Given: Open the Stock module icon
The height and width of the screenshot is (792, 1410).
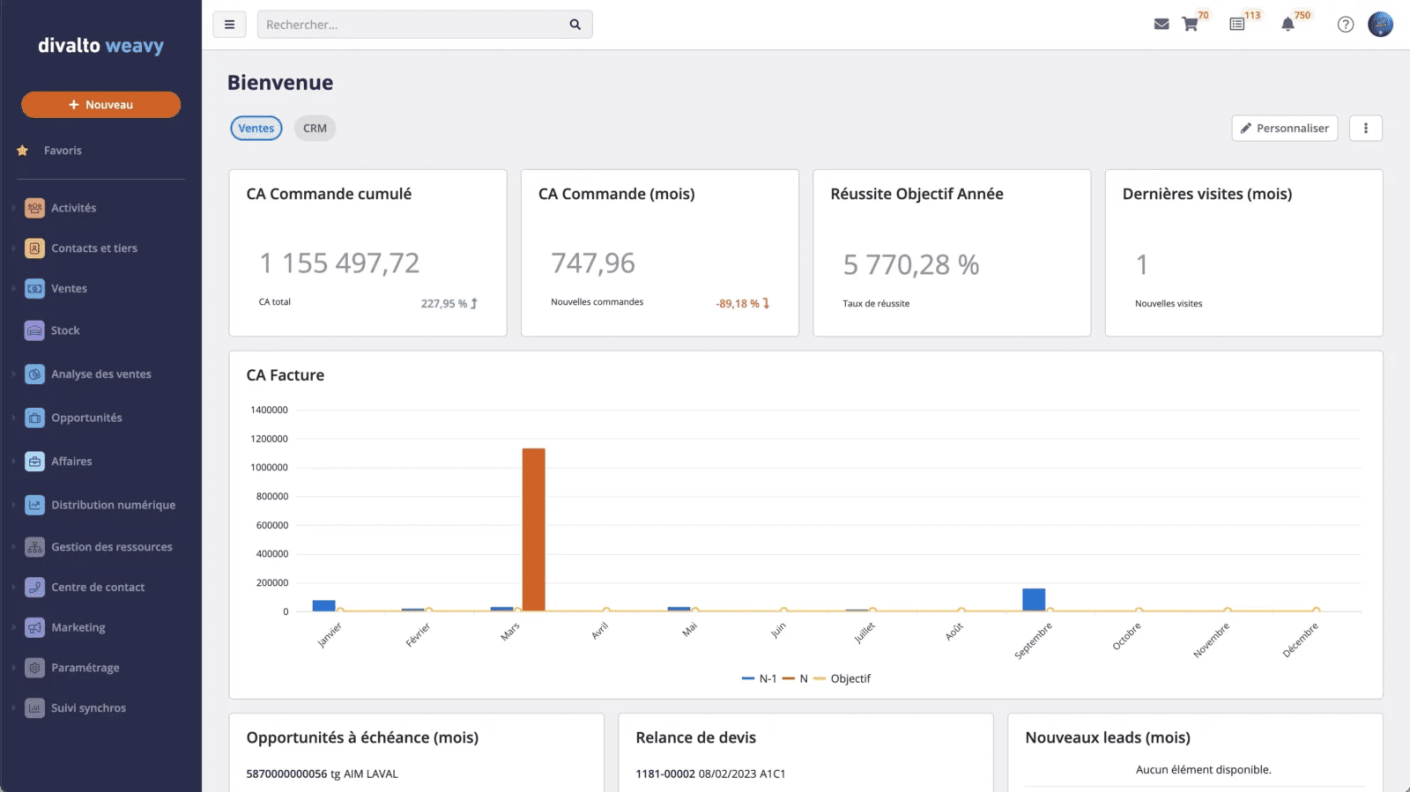Looking at the screenshot, I should point(35,330).
